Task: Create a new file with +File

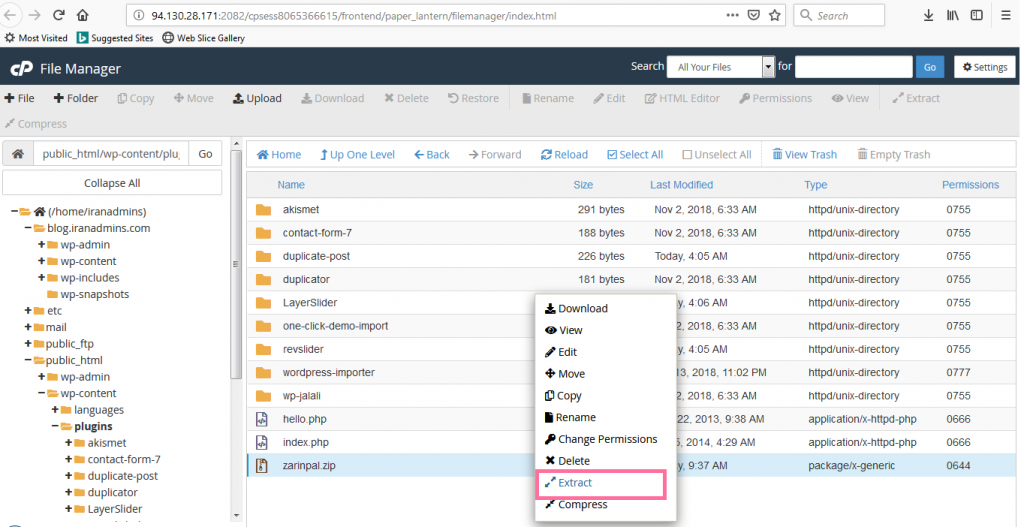Action: tap(20, 98)
